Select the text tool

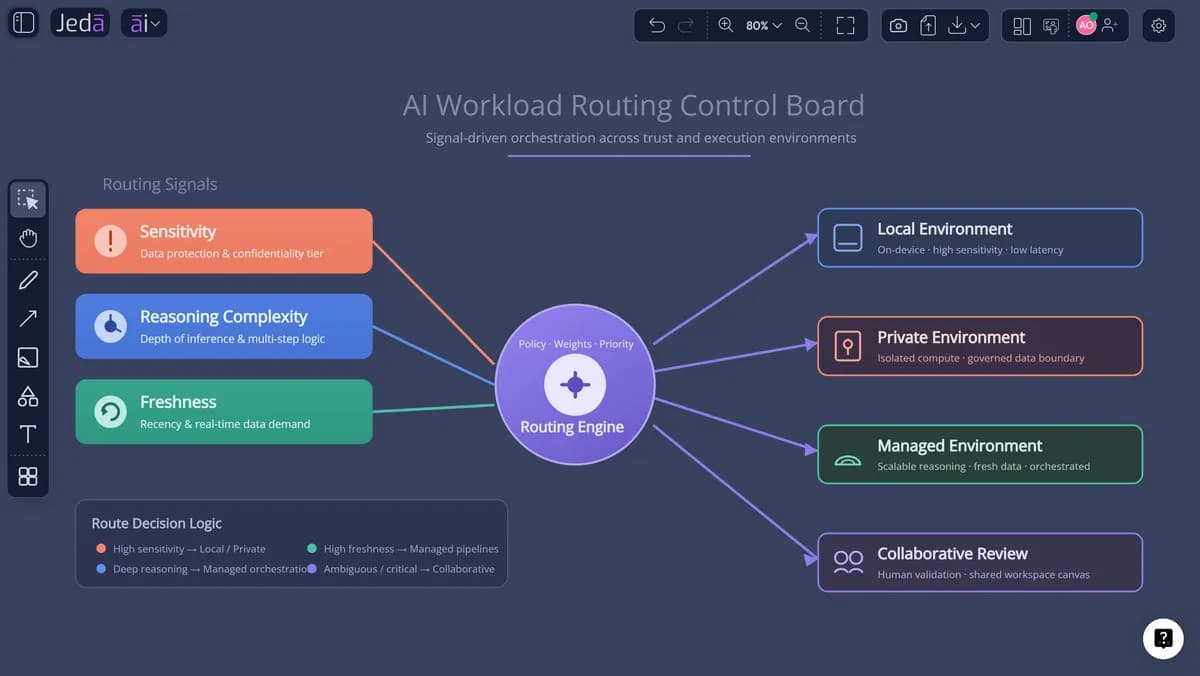[x=28, y=434]
